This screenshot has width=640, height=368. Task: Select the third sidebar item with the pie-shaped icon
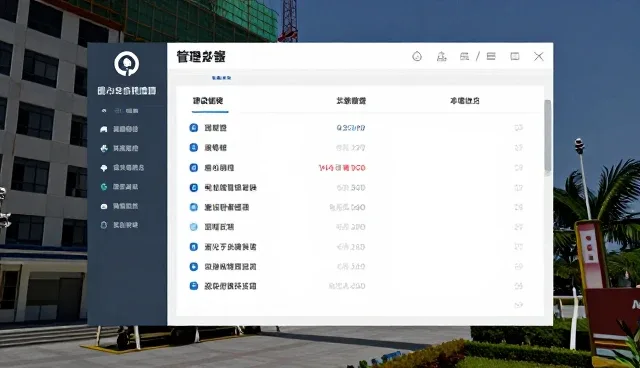click(x=119, y=148)
